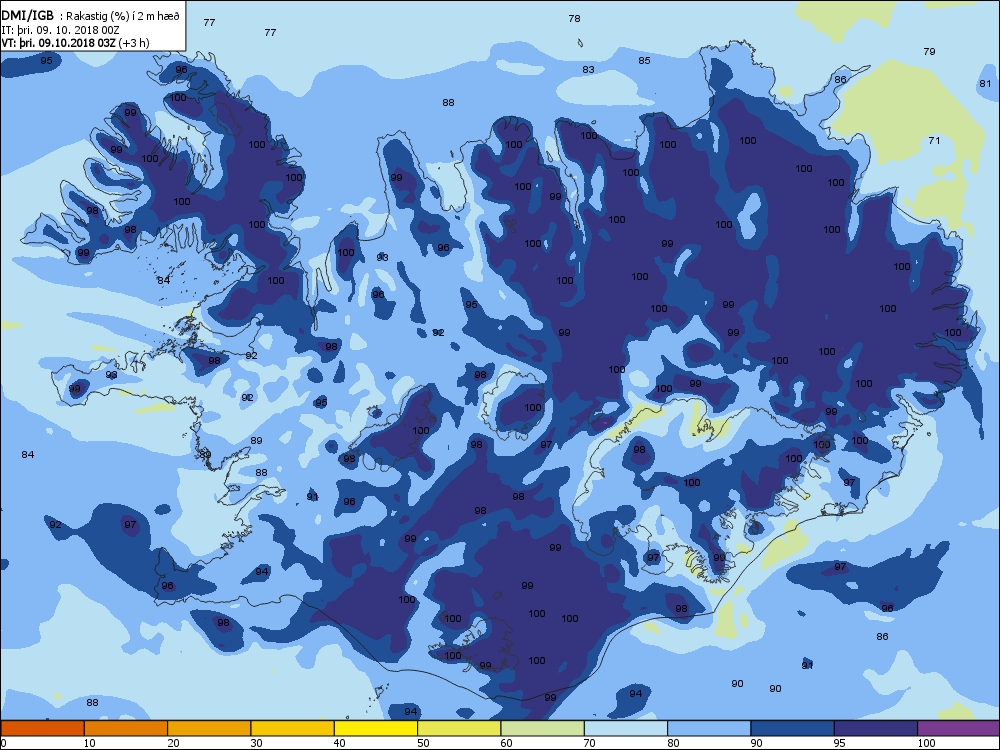Click the 'IT: þri. 09. 10. 2018 00Z' line
This screenshot has height=750, width=1000.
coord(61,30)
